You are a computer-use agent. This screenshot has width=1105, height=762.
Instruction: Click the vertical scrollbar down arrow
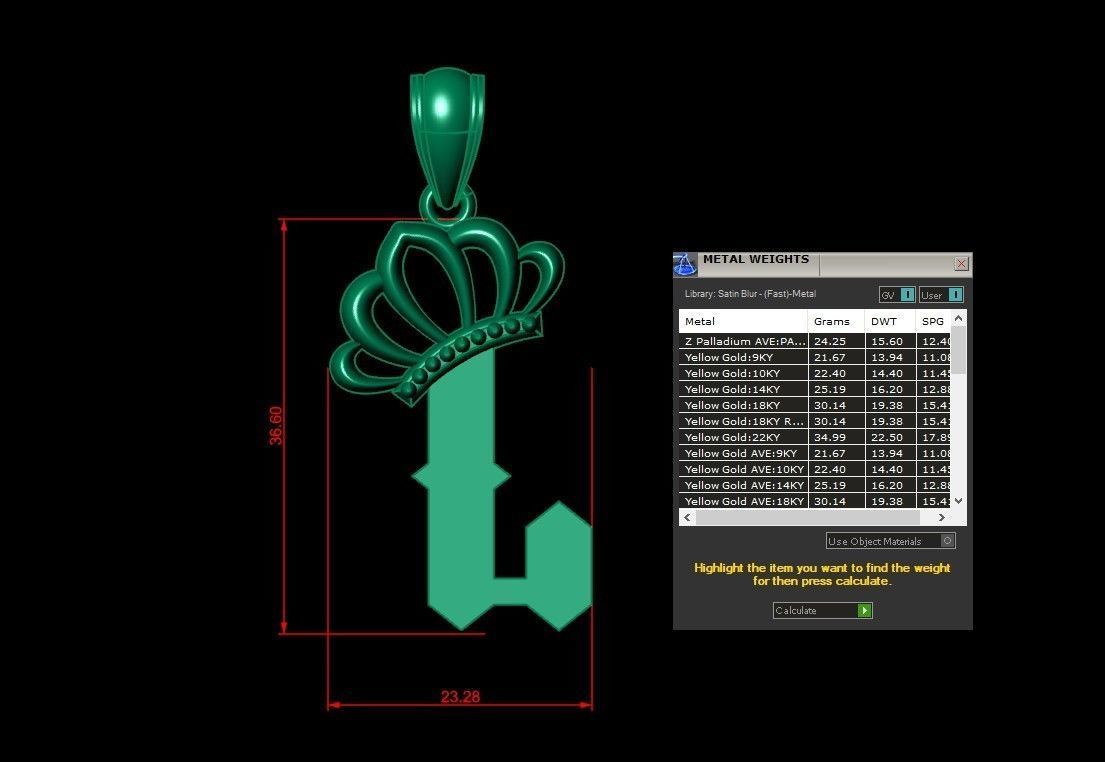click(958, 500)
